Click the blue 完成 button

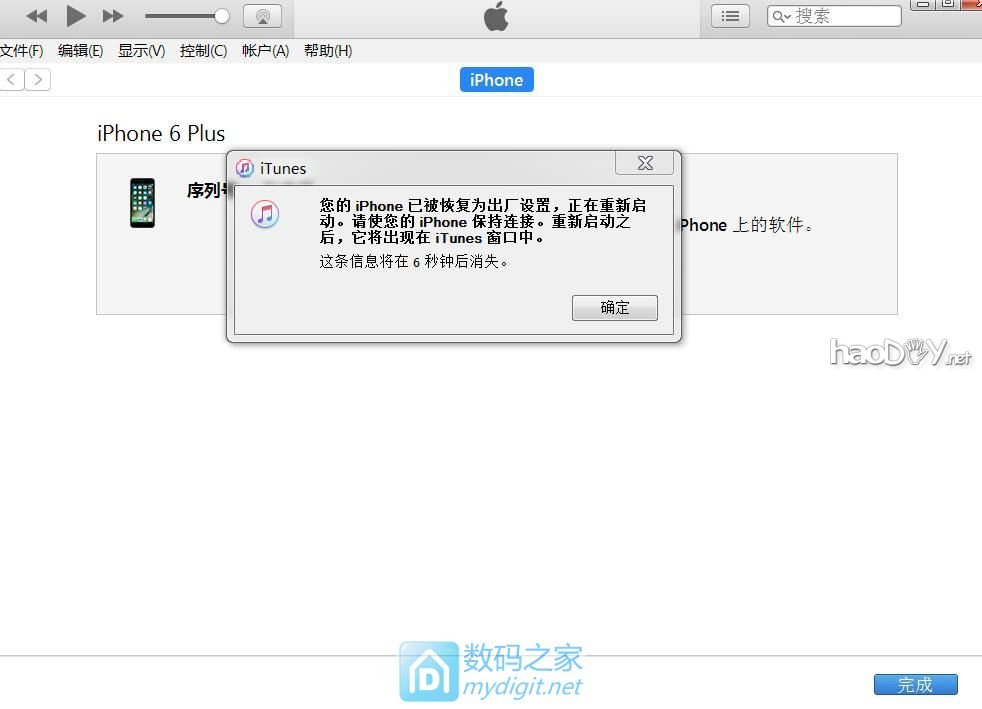915,684
